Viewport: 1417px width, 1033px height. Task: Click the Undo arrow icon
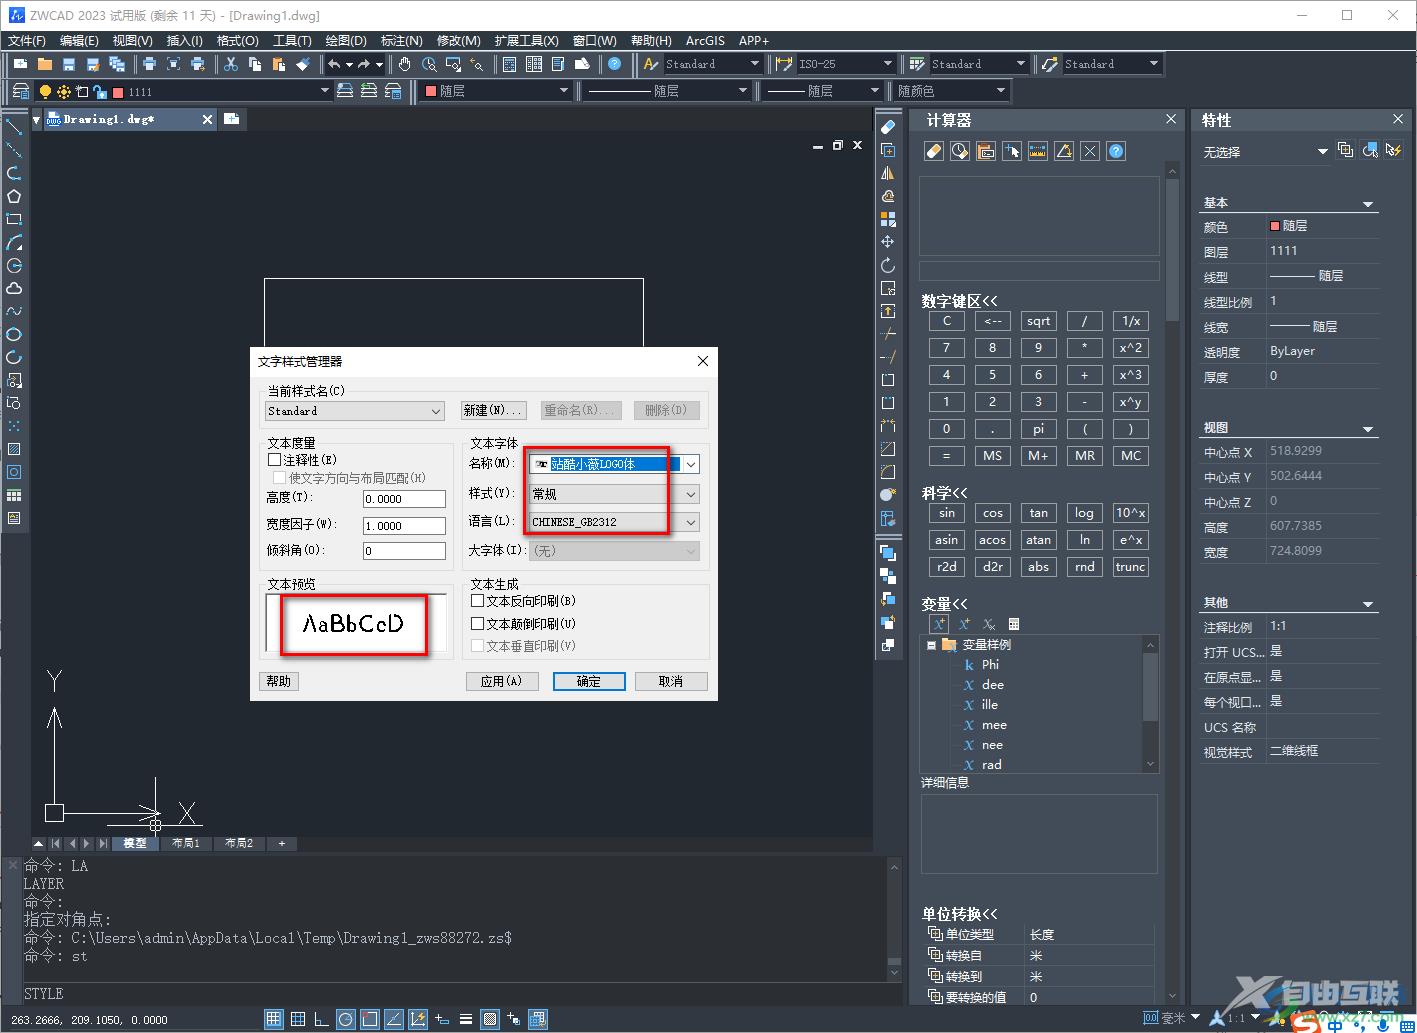click(334, 64)
